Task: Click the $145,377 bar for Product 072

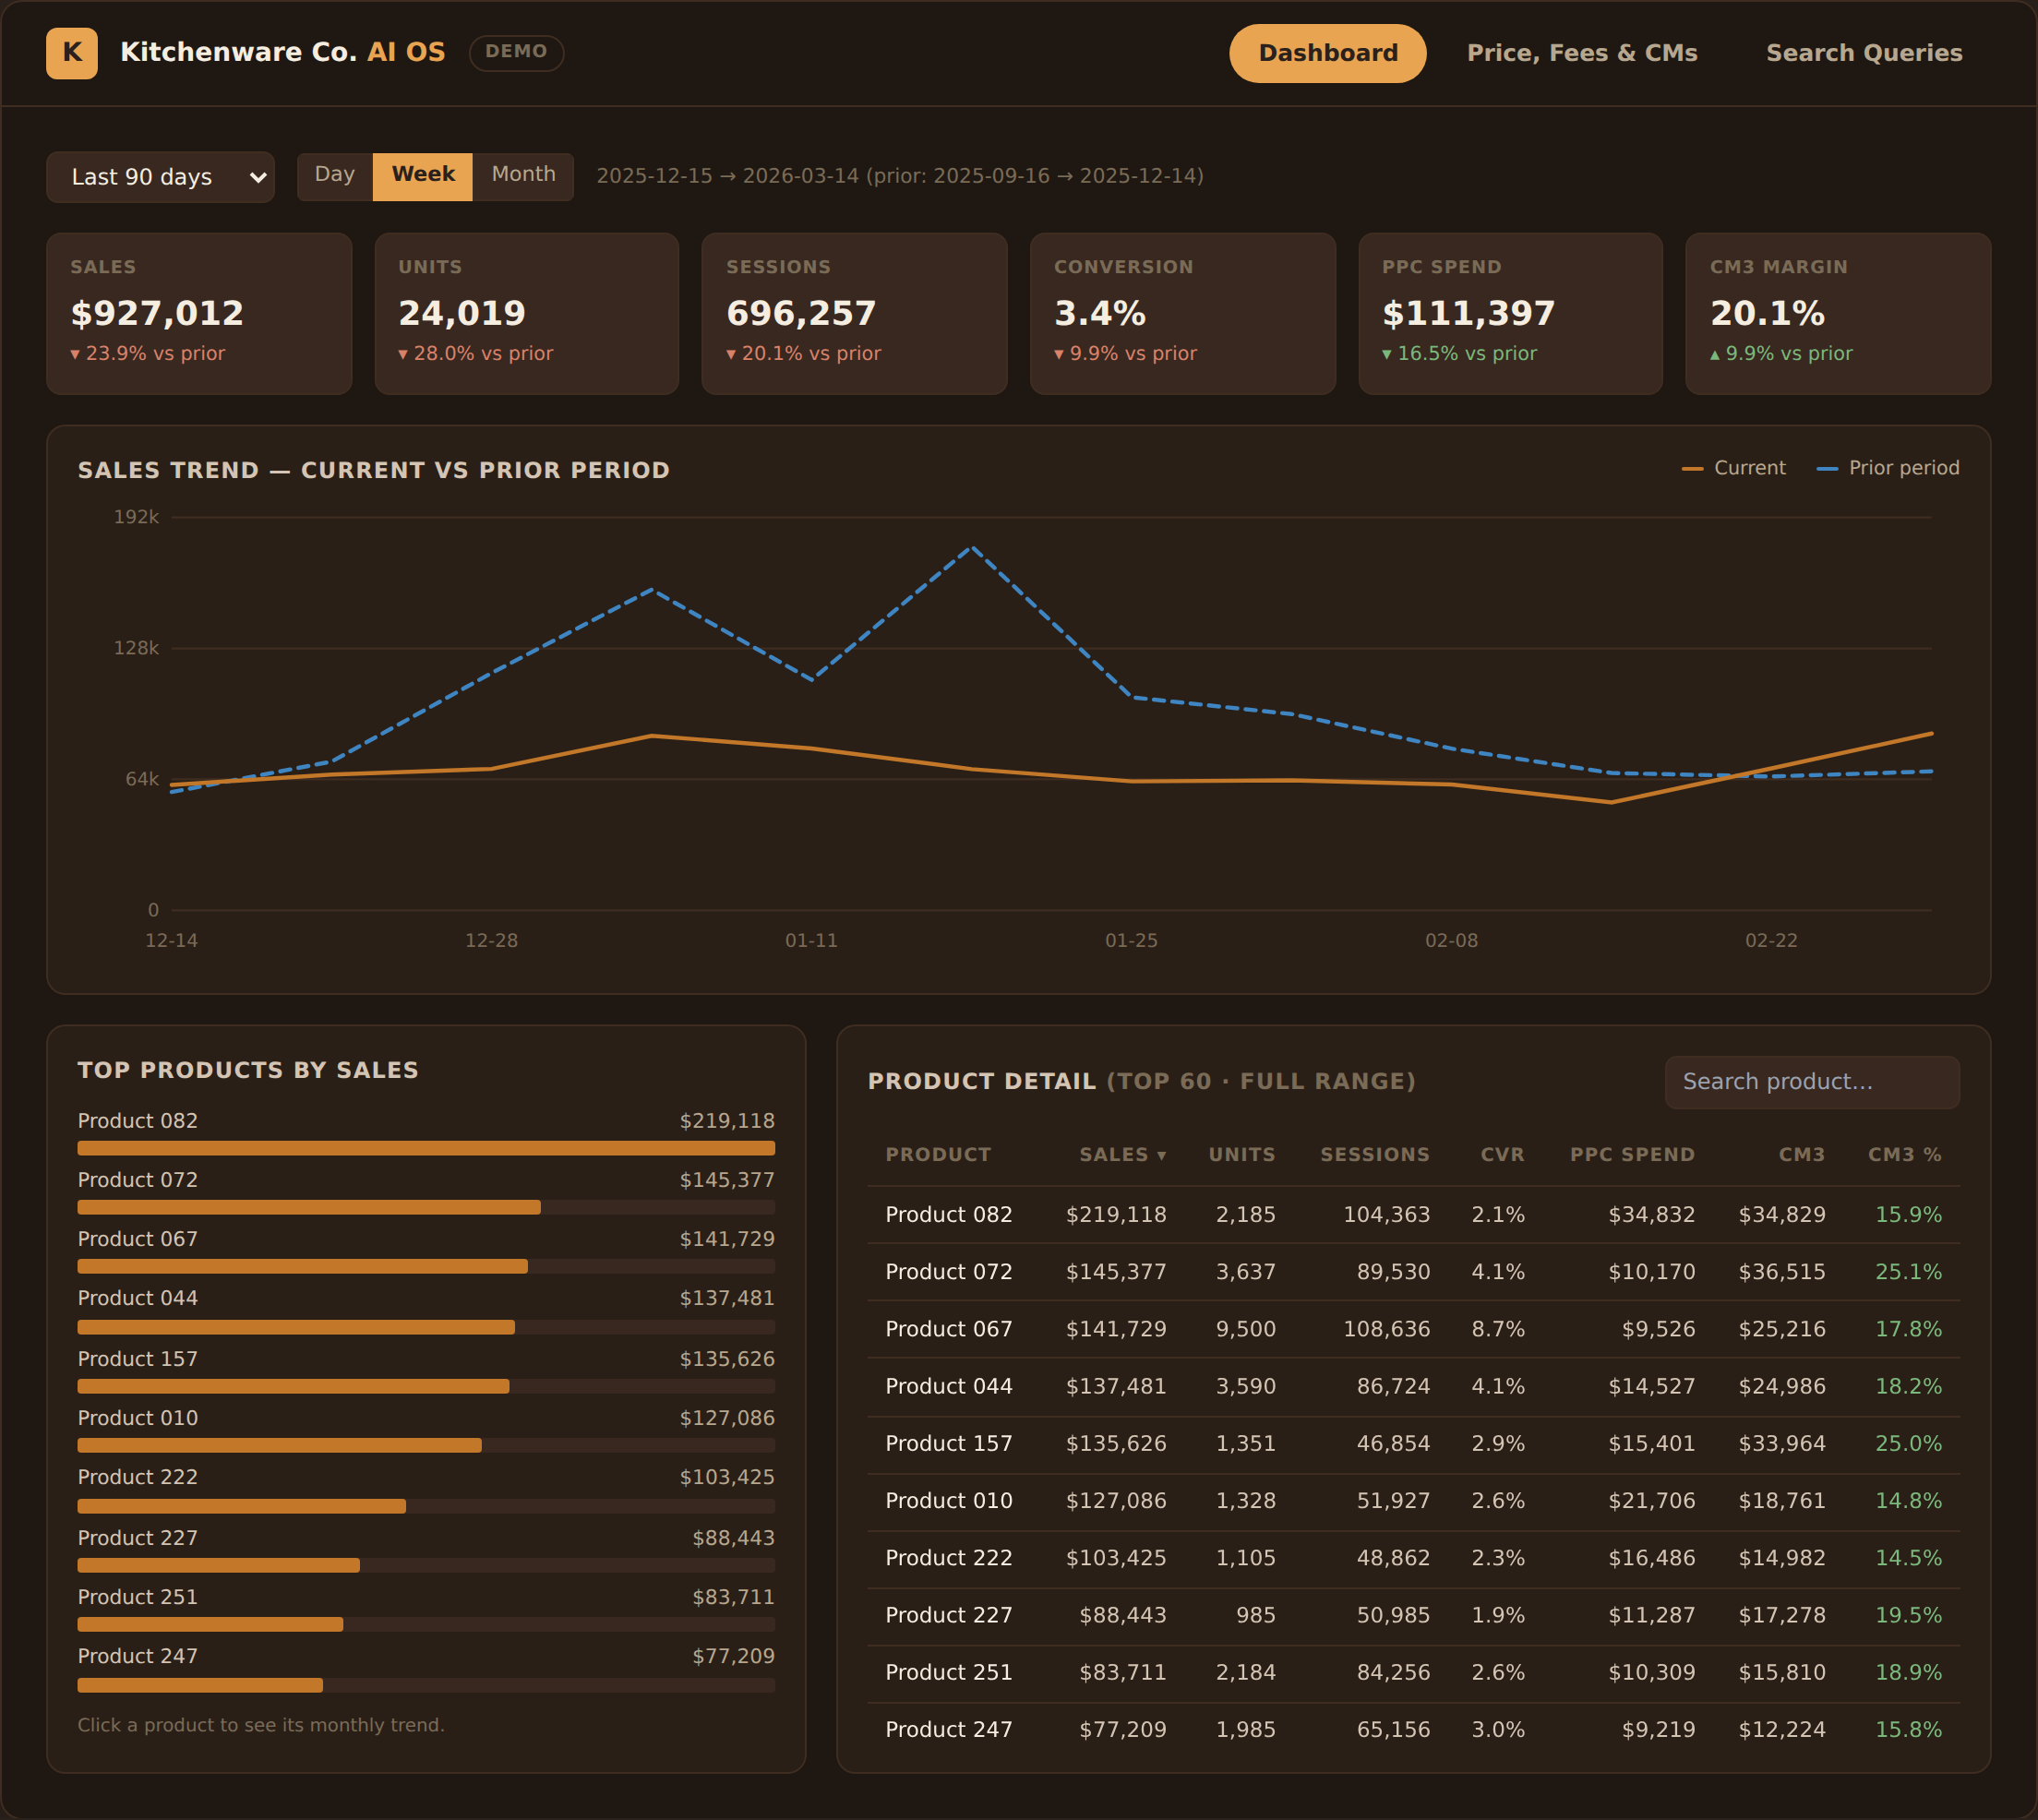Action: [x=309, y=1208]
